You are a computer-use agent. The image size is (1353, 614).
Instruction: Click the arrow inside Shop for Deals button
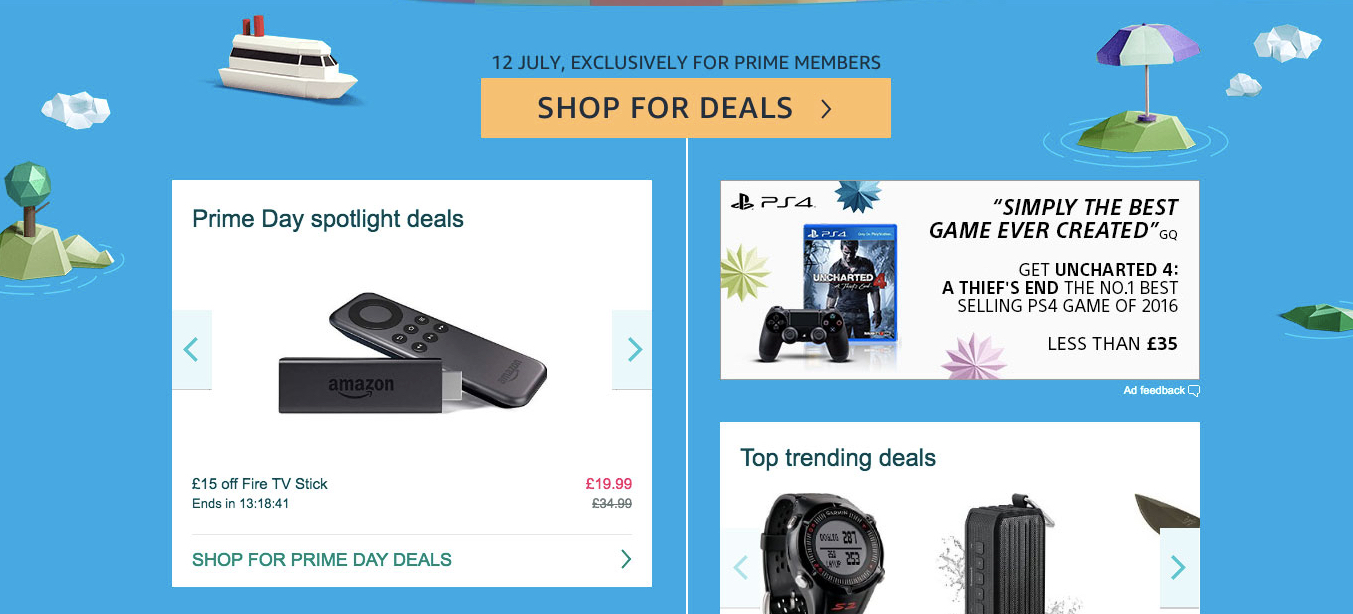[826, 108]
